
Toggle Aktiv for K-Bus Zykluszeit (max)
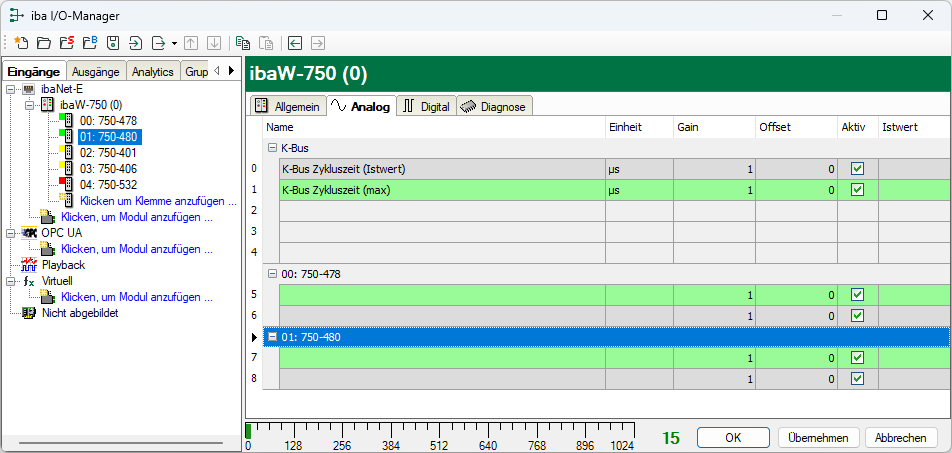coord(857,190)
